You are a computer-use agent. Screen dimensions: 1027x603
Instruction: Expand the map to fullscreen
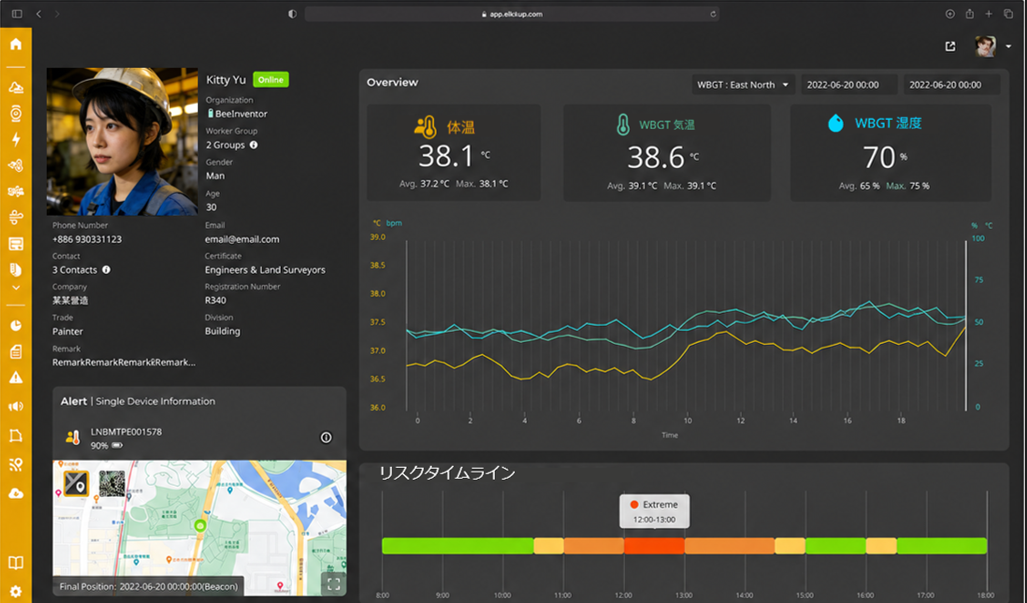click(x=333, y=584)
